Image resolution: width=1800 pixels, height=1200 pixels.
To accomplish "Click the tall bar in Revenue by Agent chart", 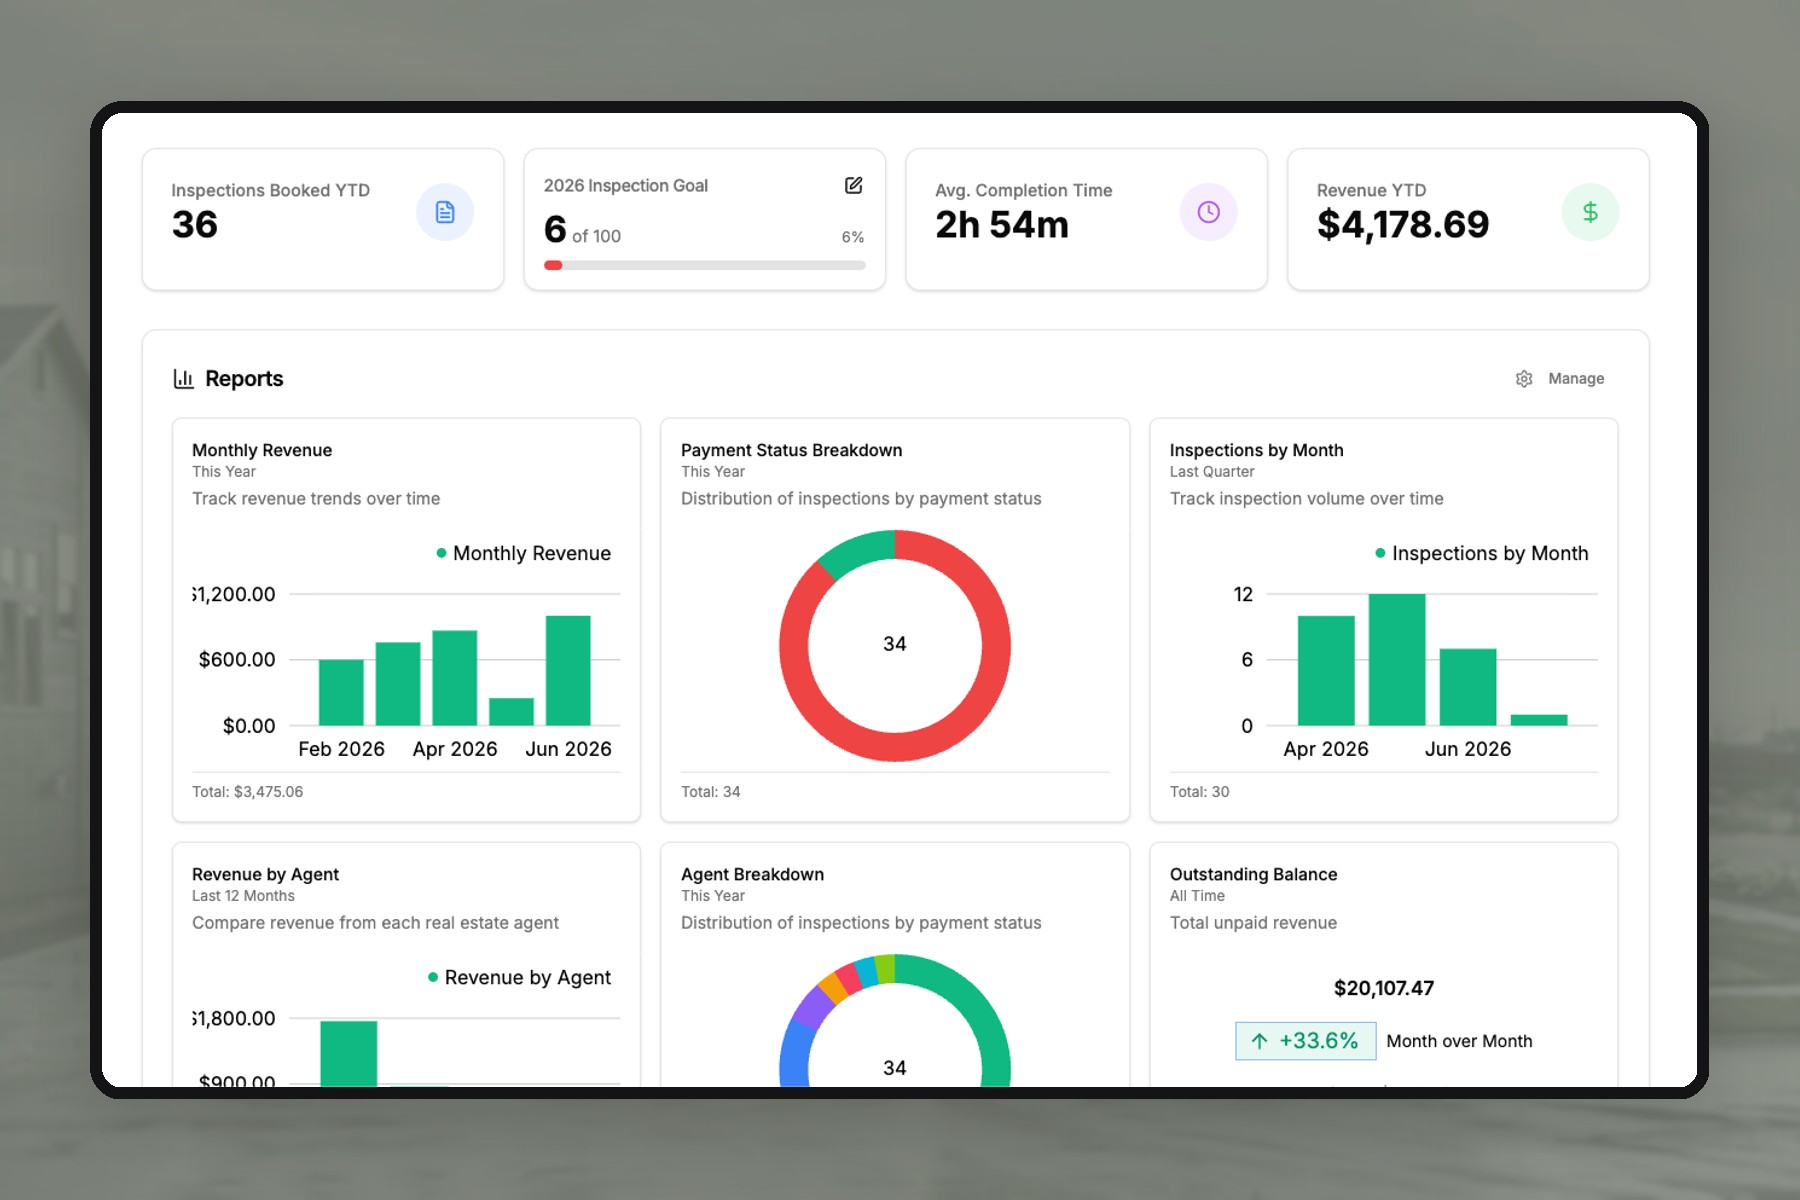I will point(348,1053).
